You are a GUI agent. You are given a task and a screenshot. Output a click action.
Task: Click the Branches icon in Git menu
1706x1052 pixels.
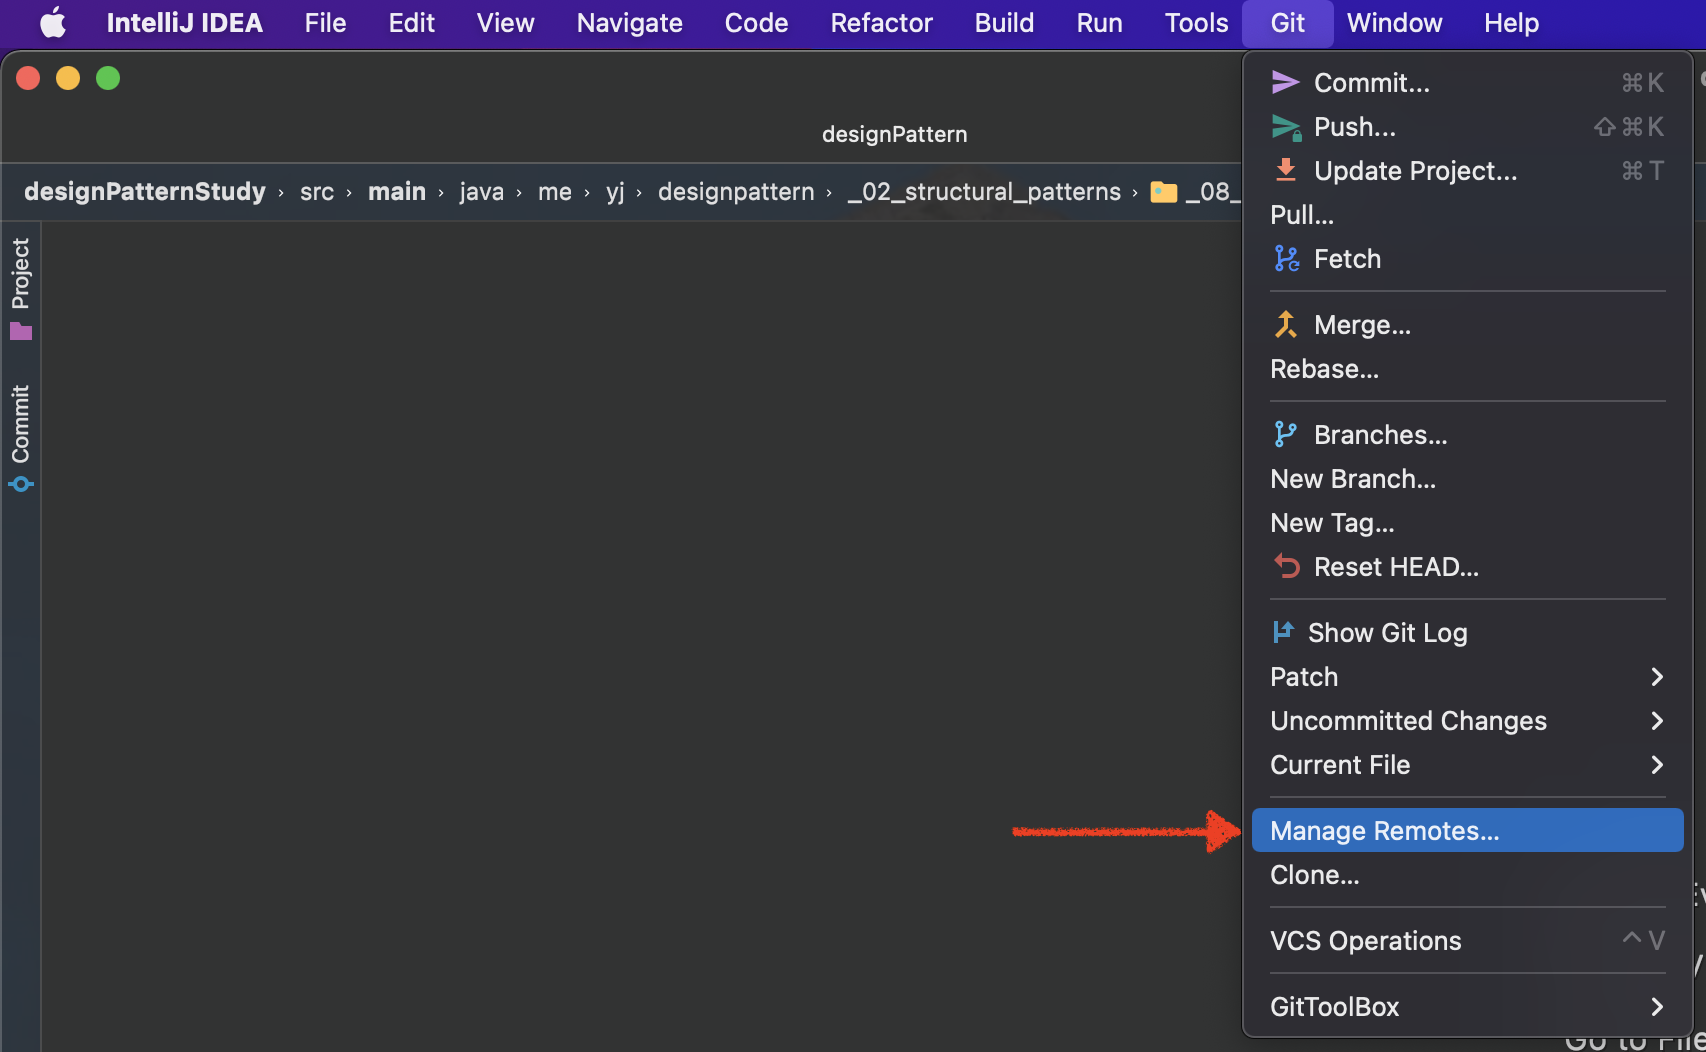click(1285, 434)
